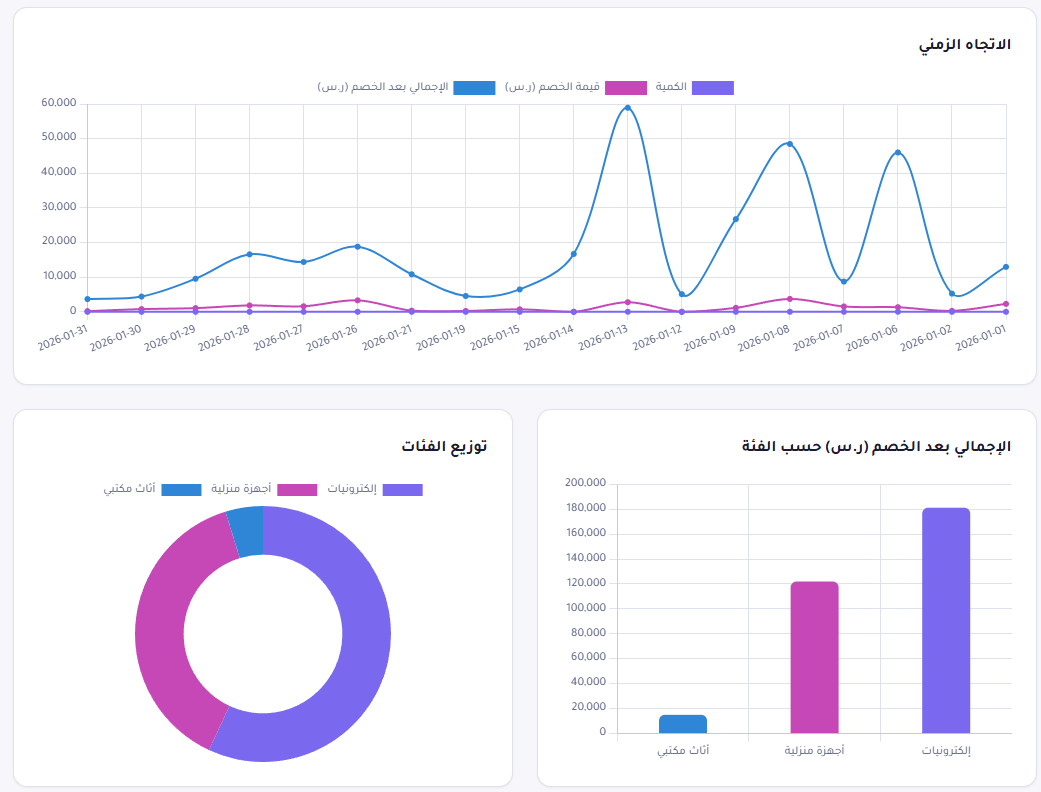Click the magenta أجهزة منزلية bar

(815, 657)
